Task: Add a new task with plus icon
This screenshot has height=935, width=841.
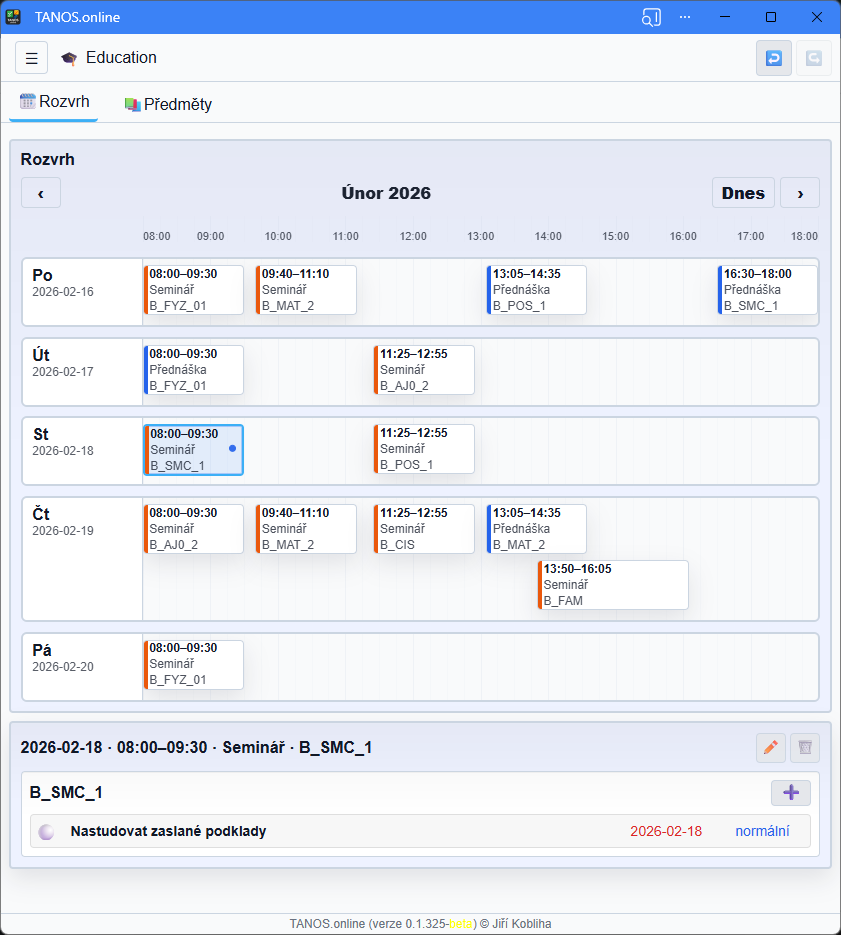Action: 790,793
